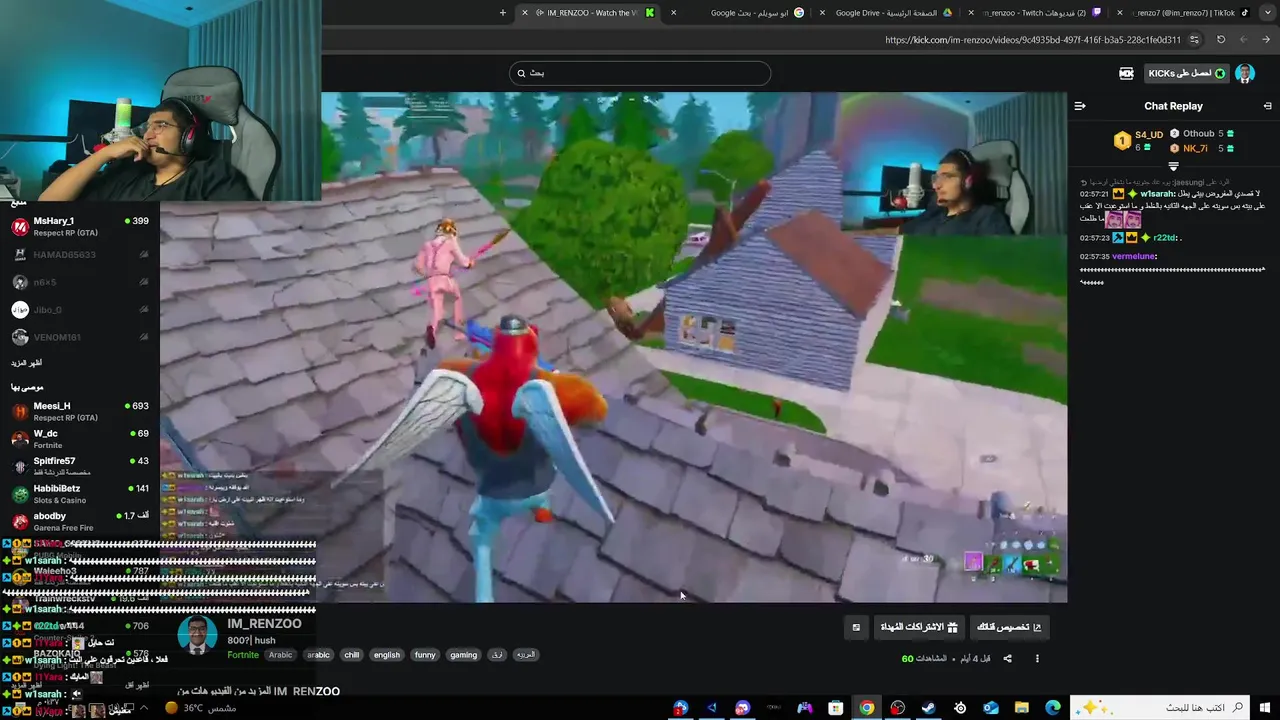Switch to the Twitch videos tab

tap(1035, 13)
